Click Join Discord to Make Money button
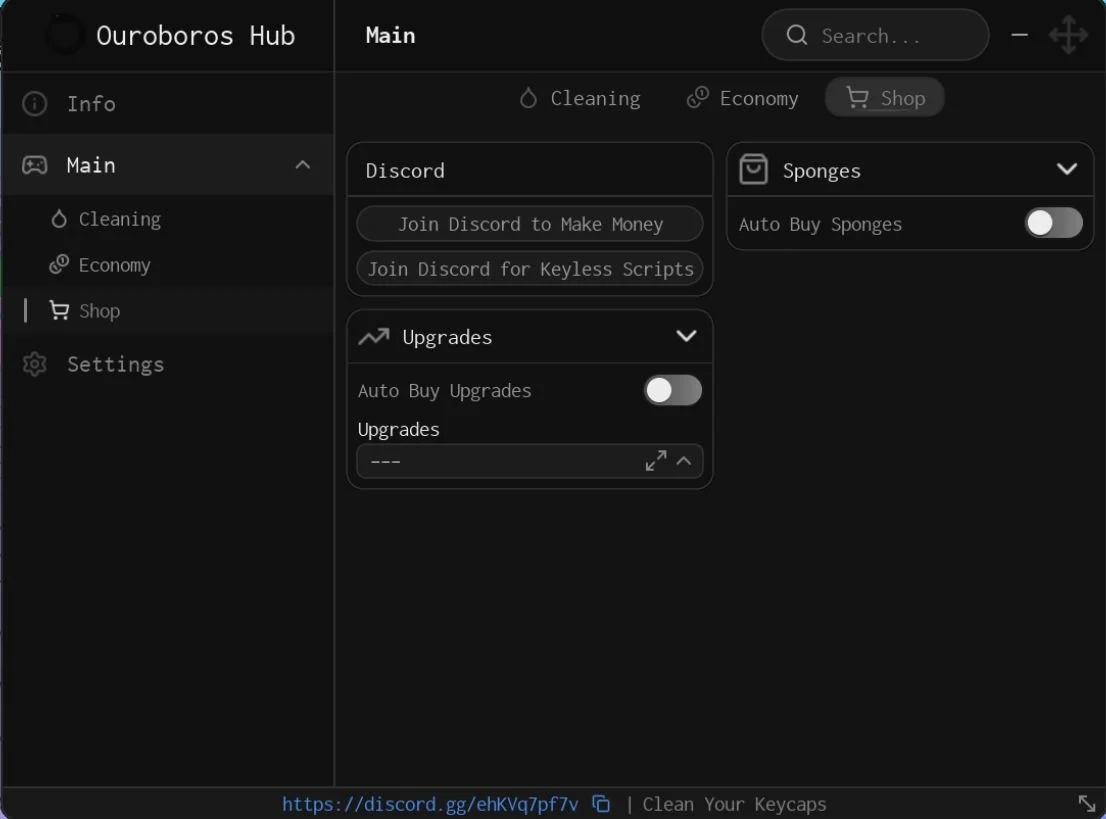Viewport: 1106px width, 819px height. (530, 224)
